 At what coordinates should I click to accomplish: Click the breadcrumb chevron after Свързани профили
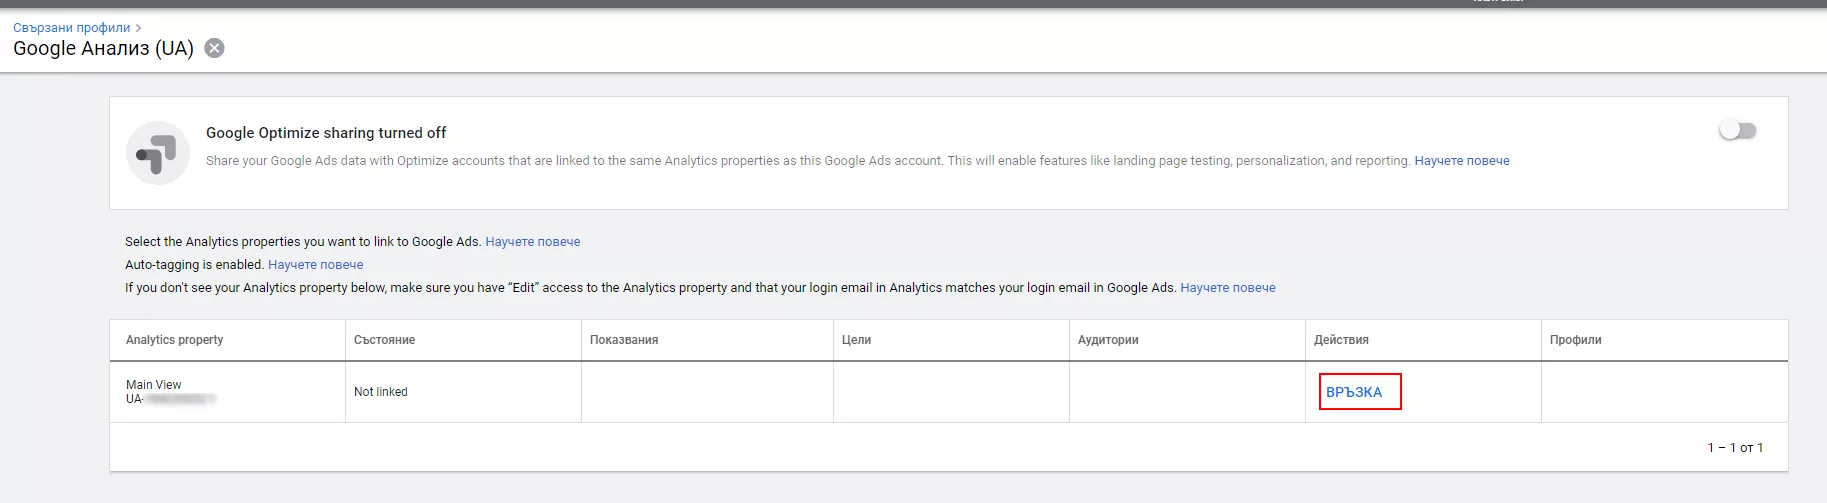[x=139, y=28]
